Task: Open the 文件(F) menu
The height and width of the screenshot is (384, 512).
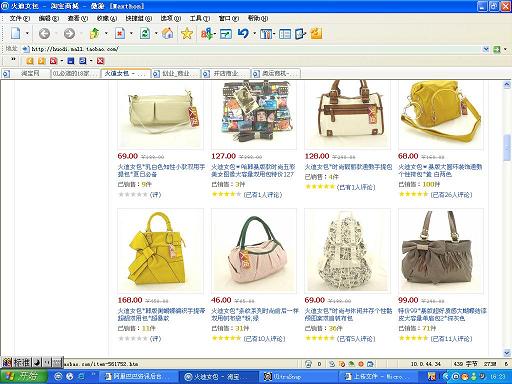Action: (19, 18)
